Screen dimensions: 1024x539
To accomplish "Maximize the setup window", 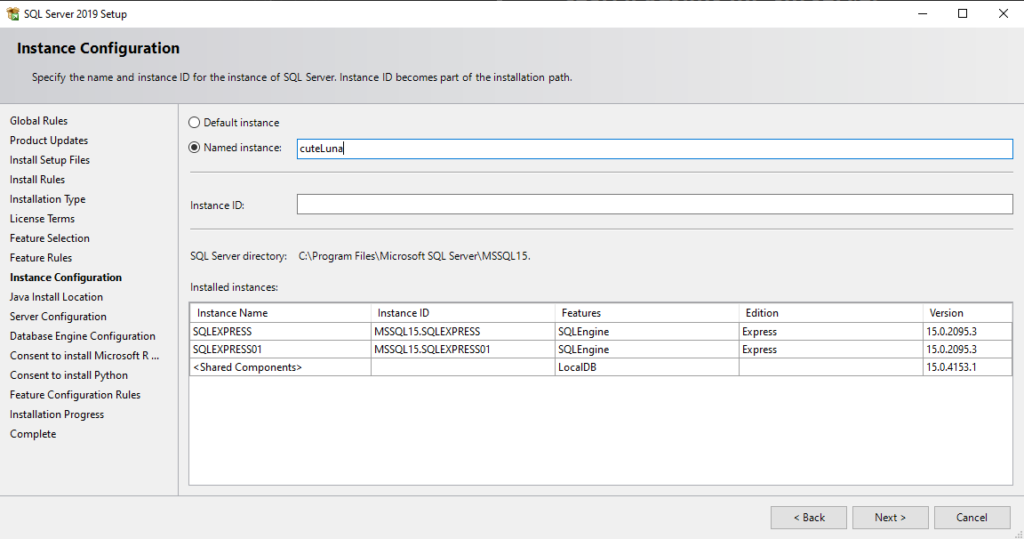I will click(962, 14).
